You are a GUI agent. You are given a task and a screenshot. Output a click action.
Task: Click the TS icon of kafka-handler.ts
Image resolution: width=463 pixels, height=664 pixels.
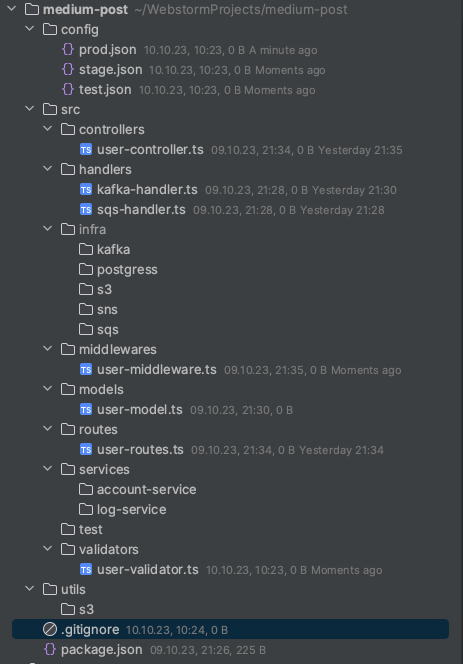pos(86,189)
